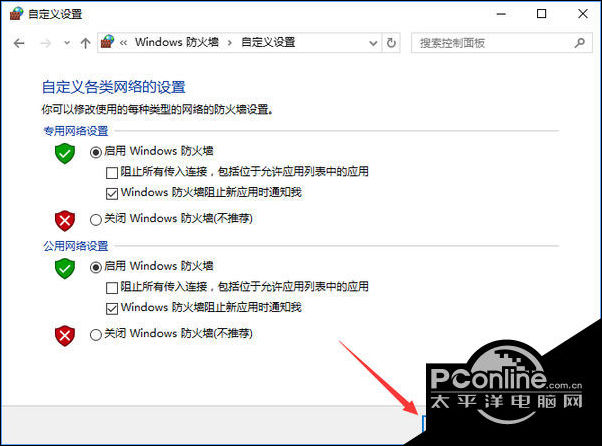The height and width of the screenshot is (446, 602).
Task: Minimize the 自定义设置 window
Action: pos(501,14)
